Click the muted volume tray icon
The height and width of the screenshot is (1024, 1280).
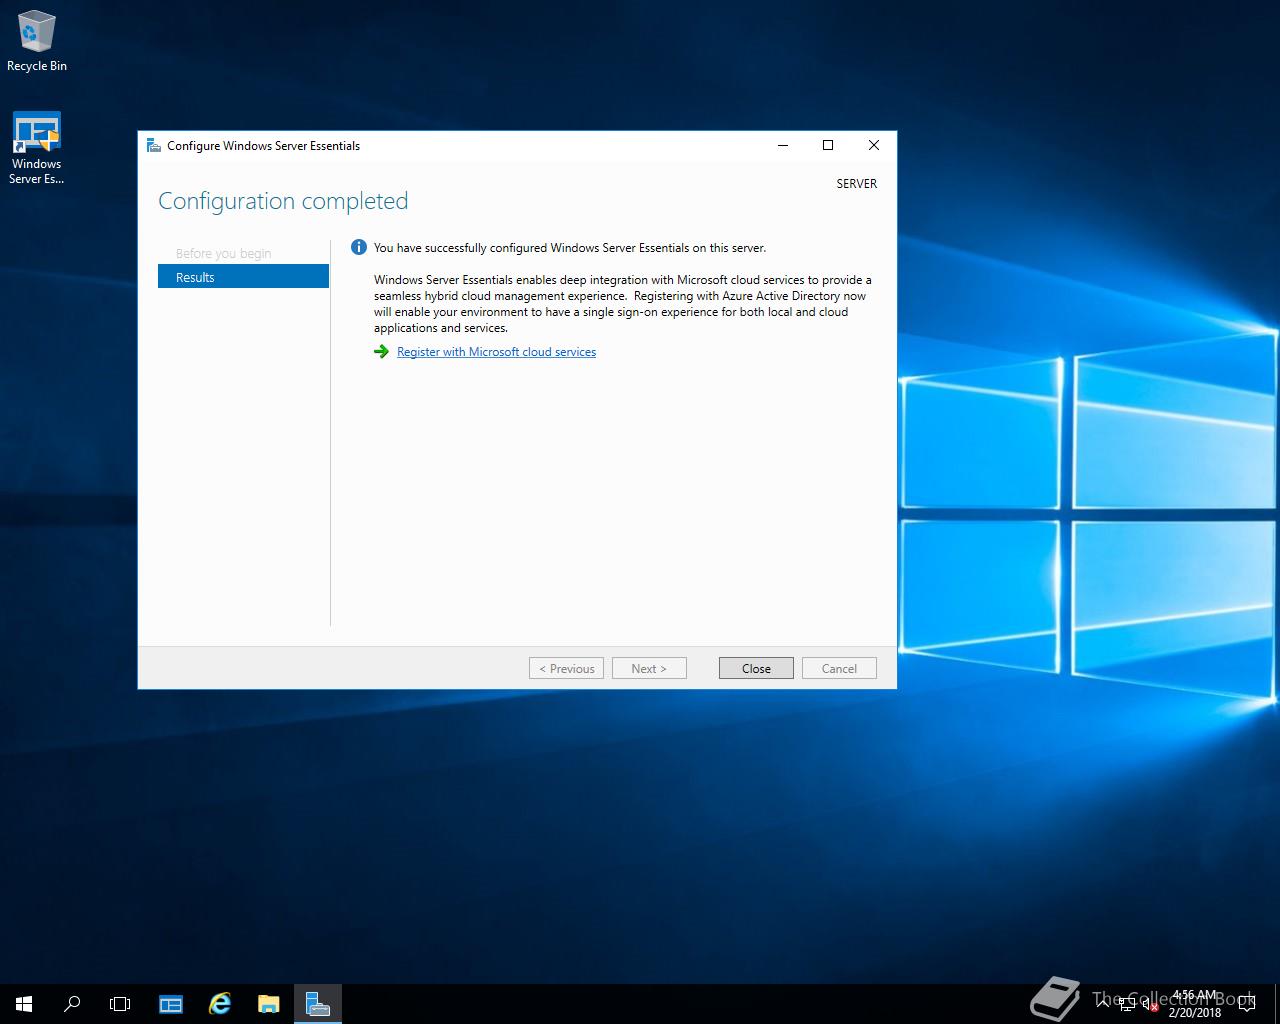[1150, 1004]
